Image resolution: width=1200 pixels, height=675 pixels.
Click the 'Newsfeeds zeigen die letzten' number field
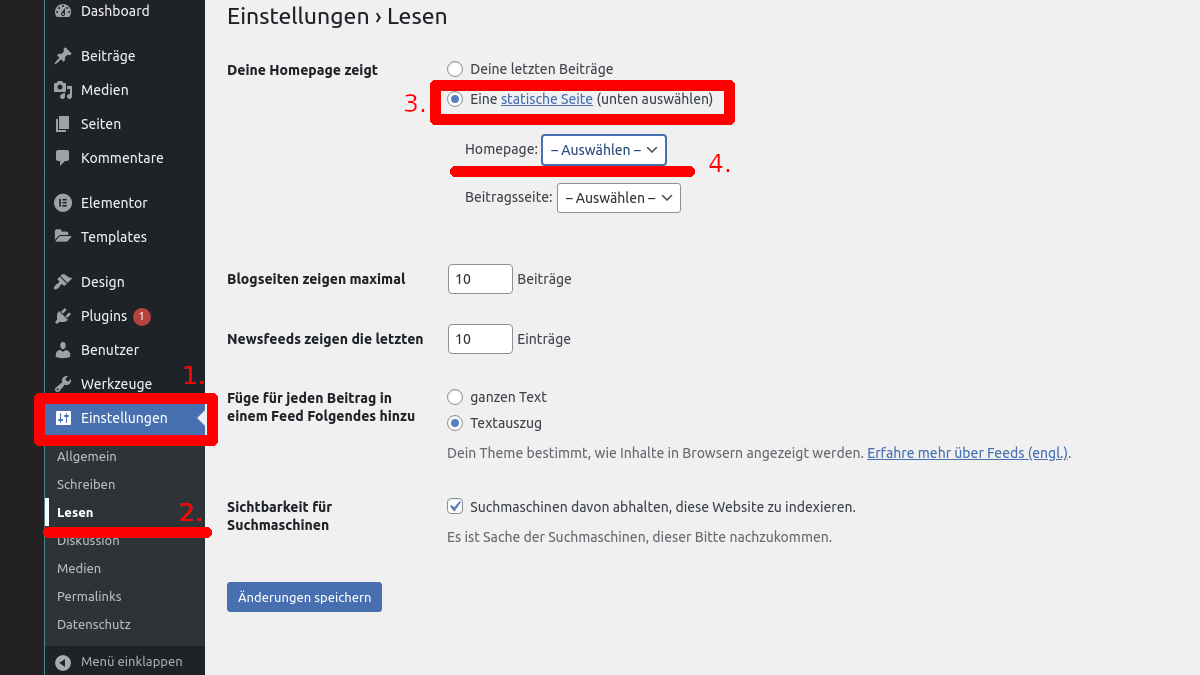tap(480, 339)
